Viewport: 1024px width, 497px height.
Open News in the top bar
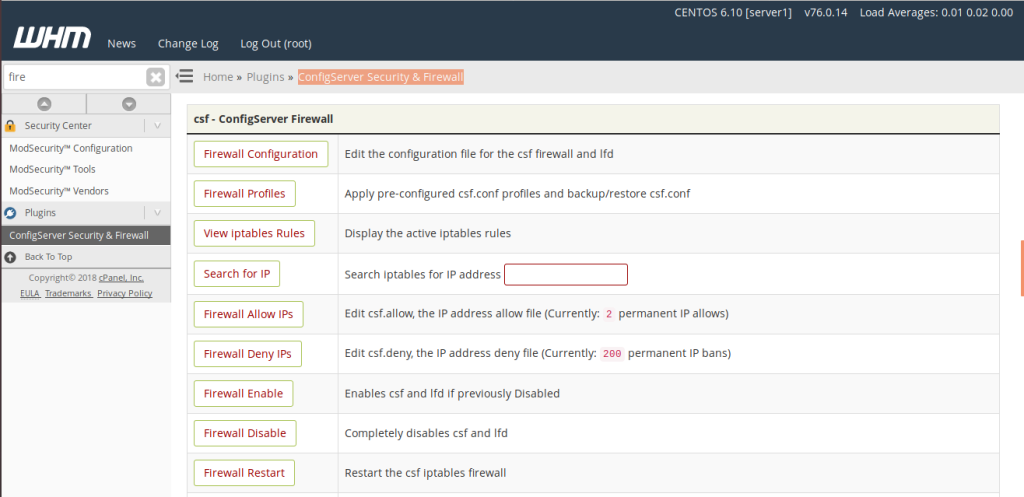121,44
